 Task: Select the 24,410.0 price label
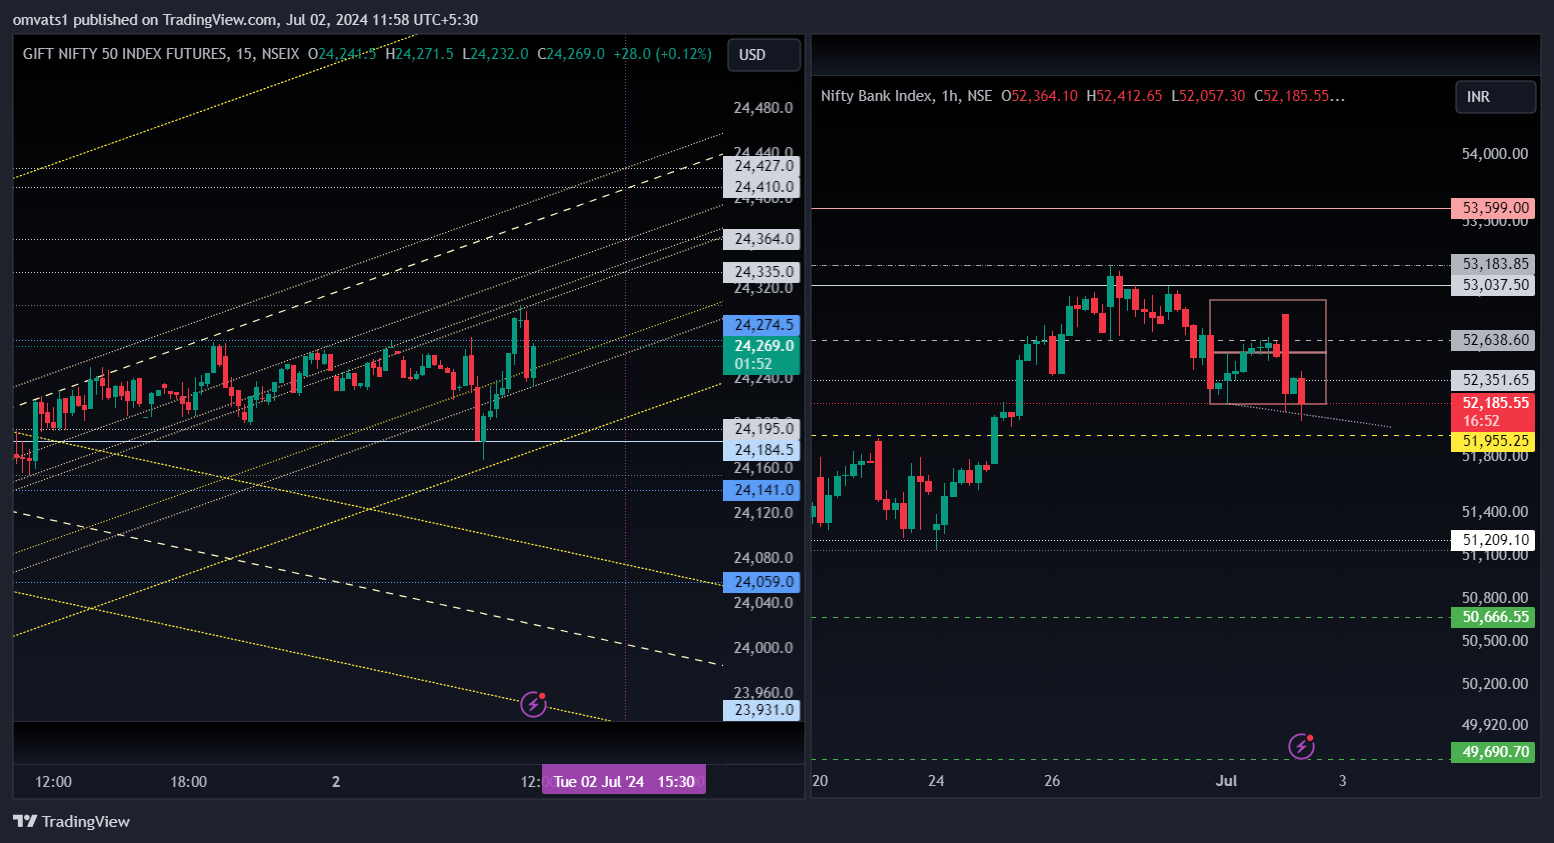coord(761,187)
